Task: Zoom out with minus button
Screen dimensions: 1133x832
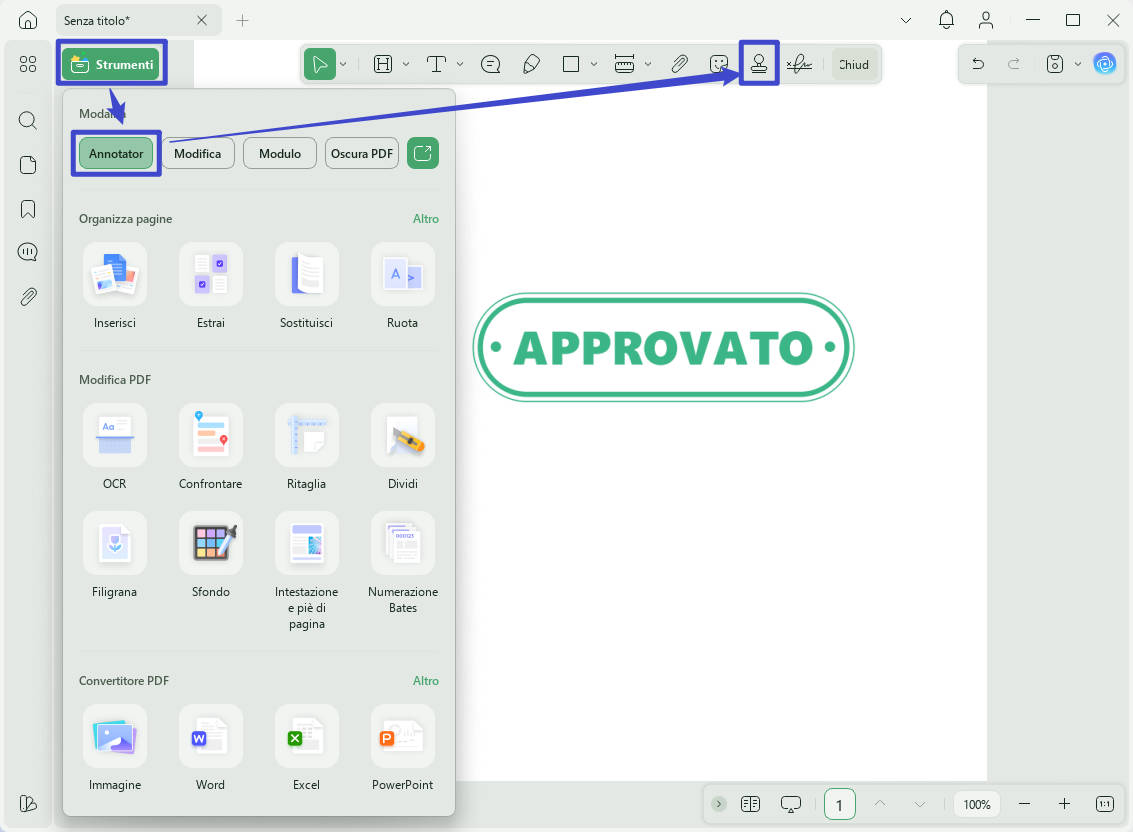Action: click(1025, 804)
